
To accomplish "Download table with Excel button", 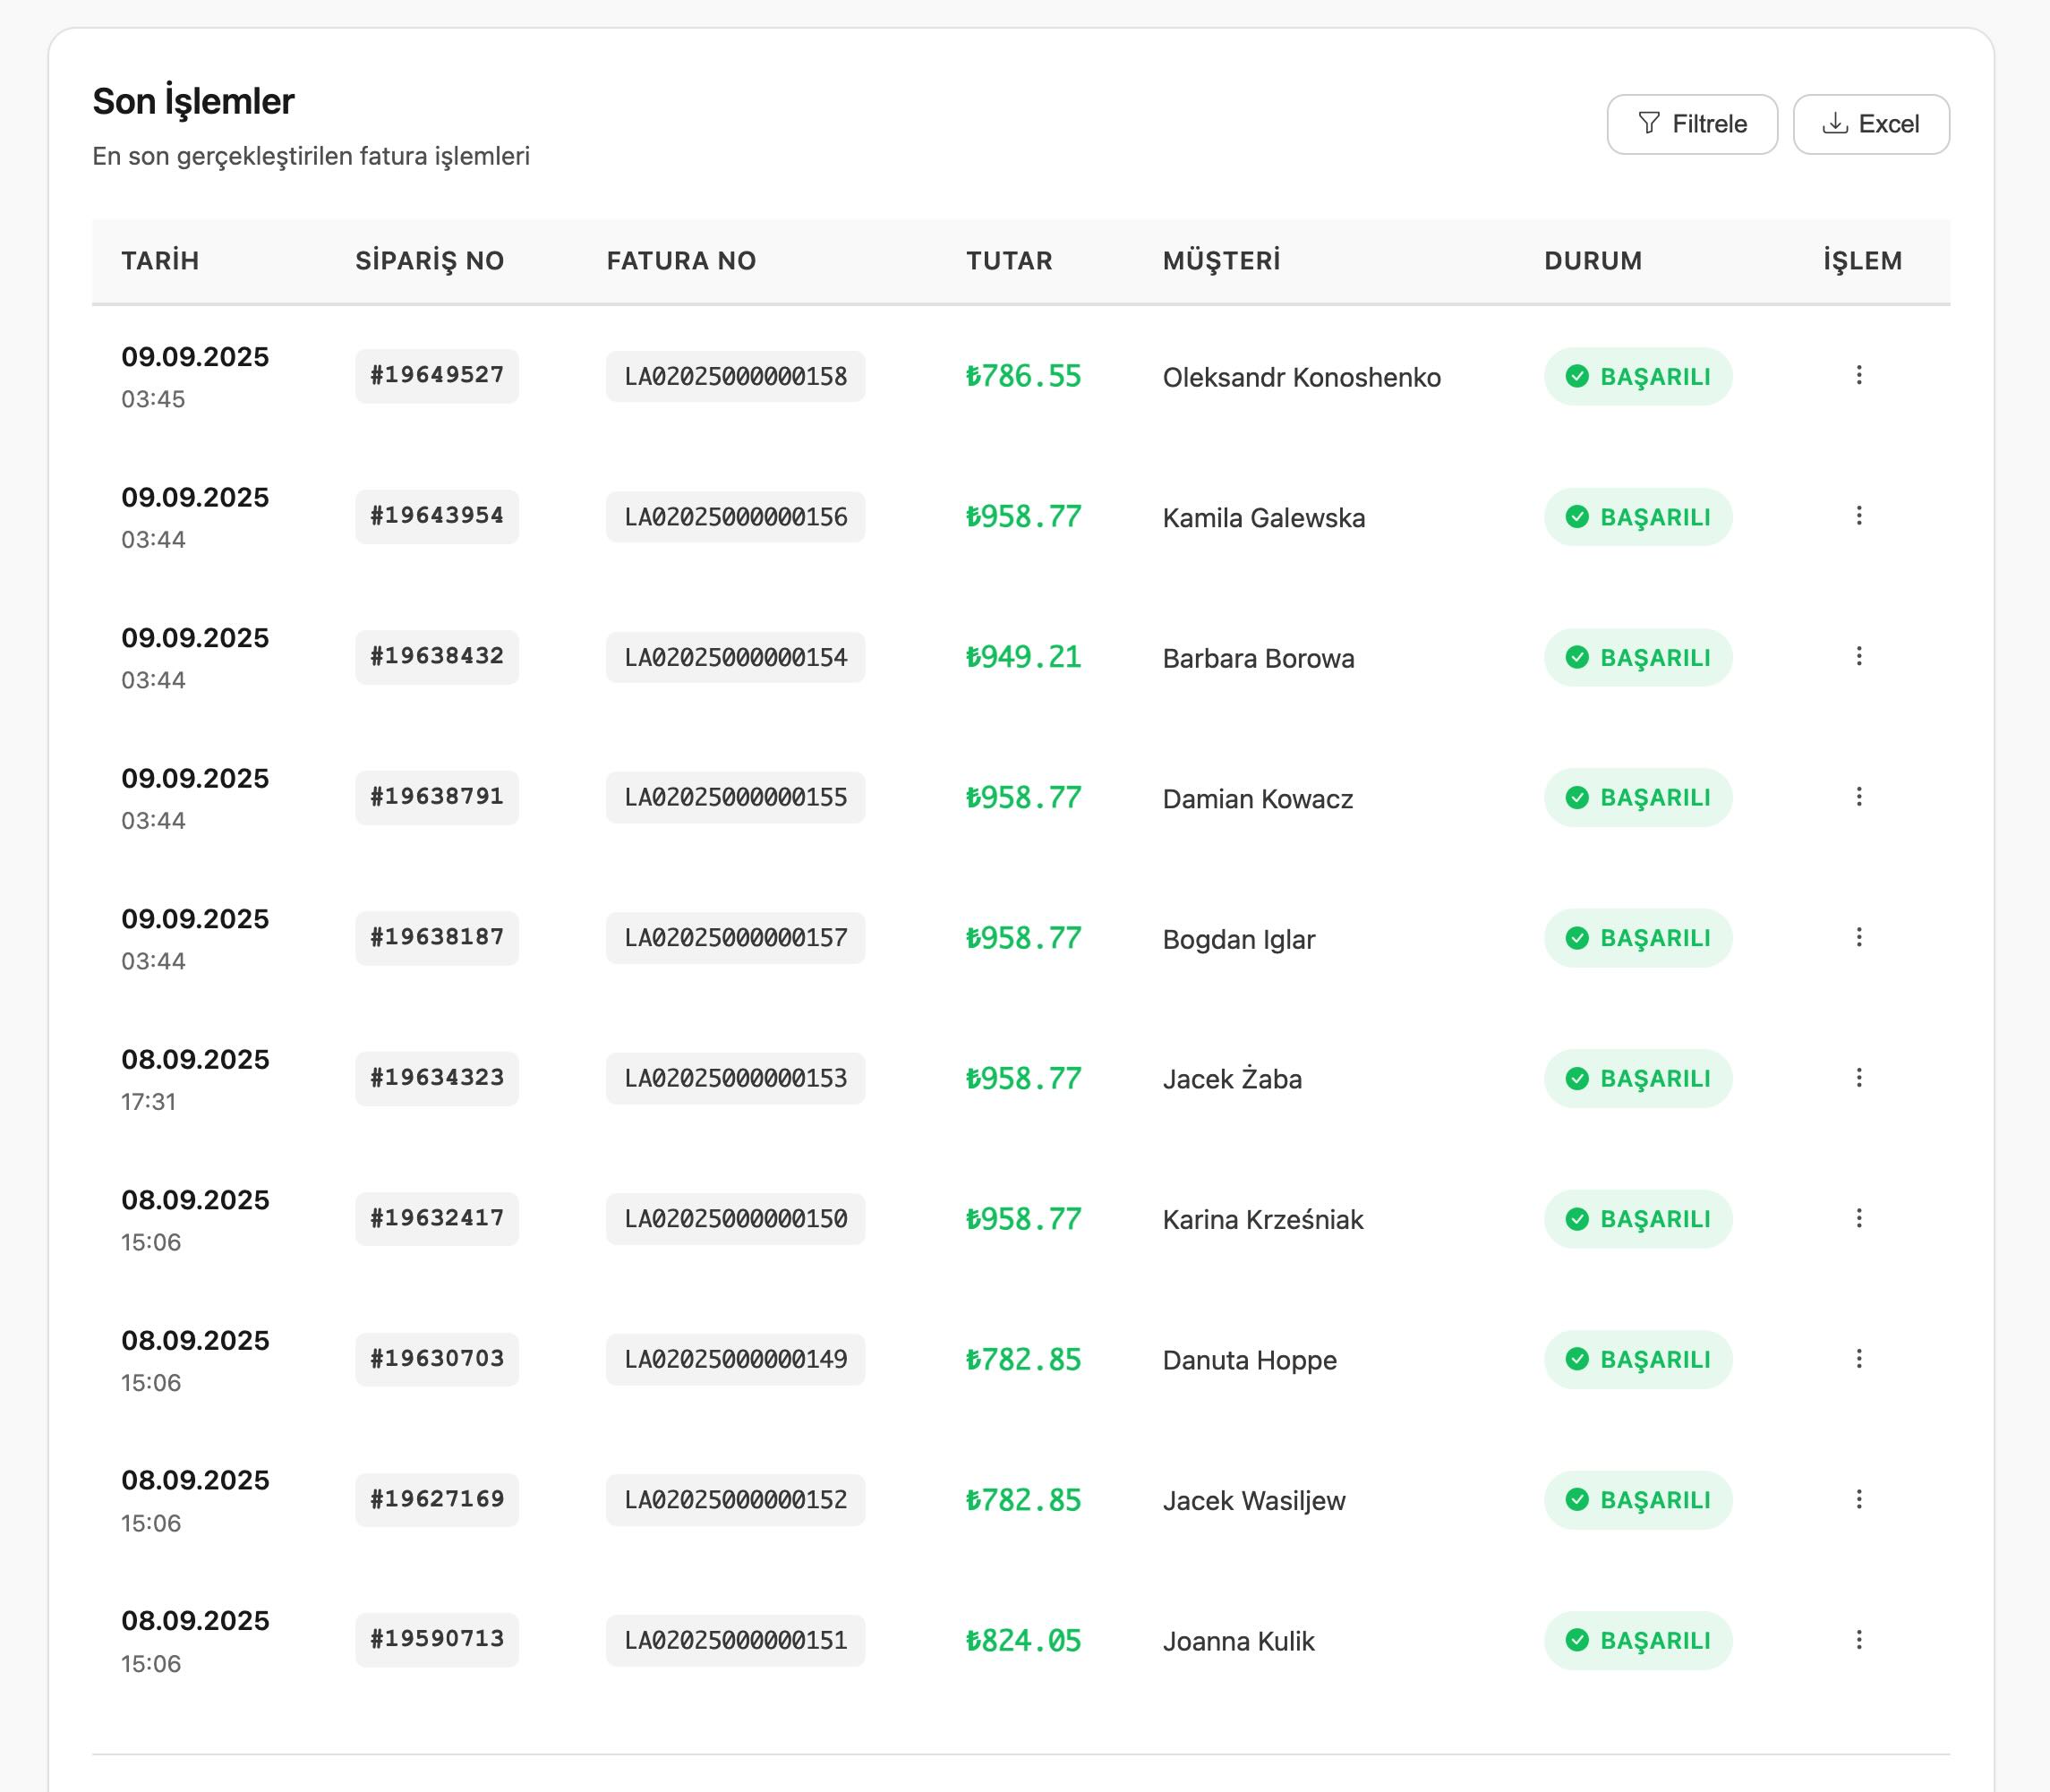I will click(x=1870, y=124).
